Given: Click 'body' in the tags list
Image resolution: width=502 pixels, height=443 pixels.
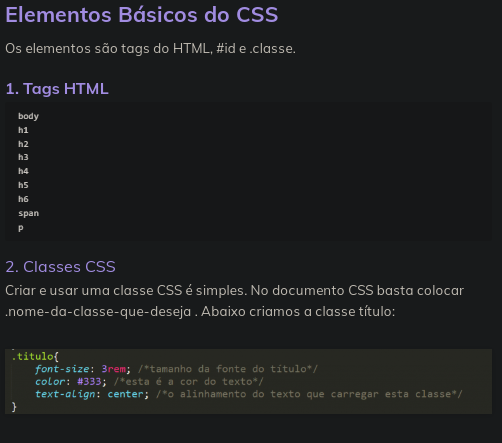Looking at the screenshot, I should tap(28, 116).
